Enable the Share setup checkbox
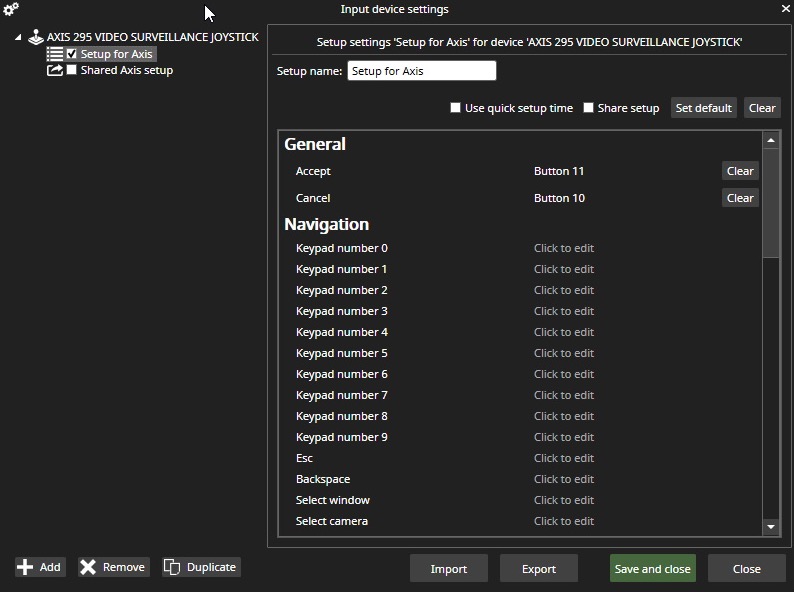 588,108
